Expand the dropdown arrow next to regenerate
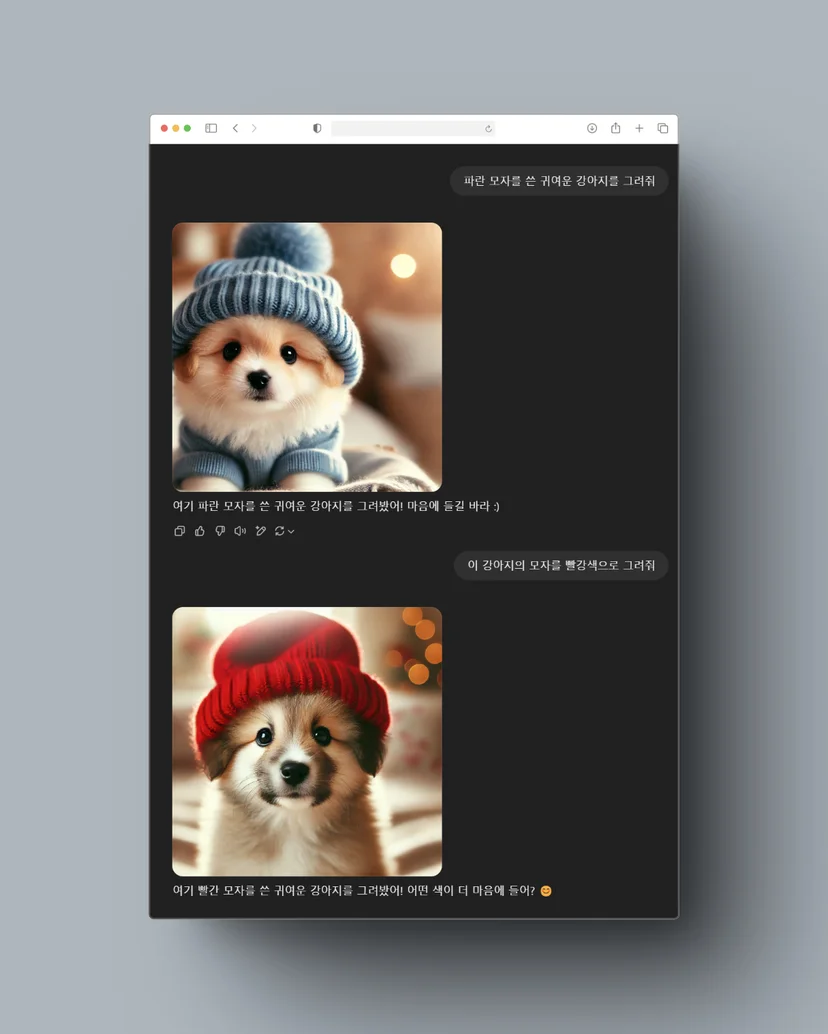 [x=291, y=532]
